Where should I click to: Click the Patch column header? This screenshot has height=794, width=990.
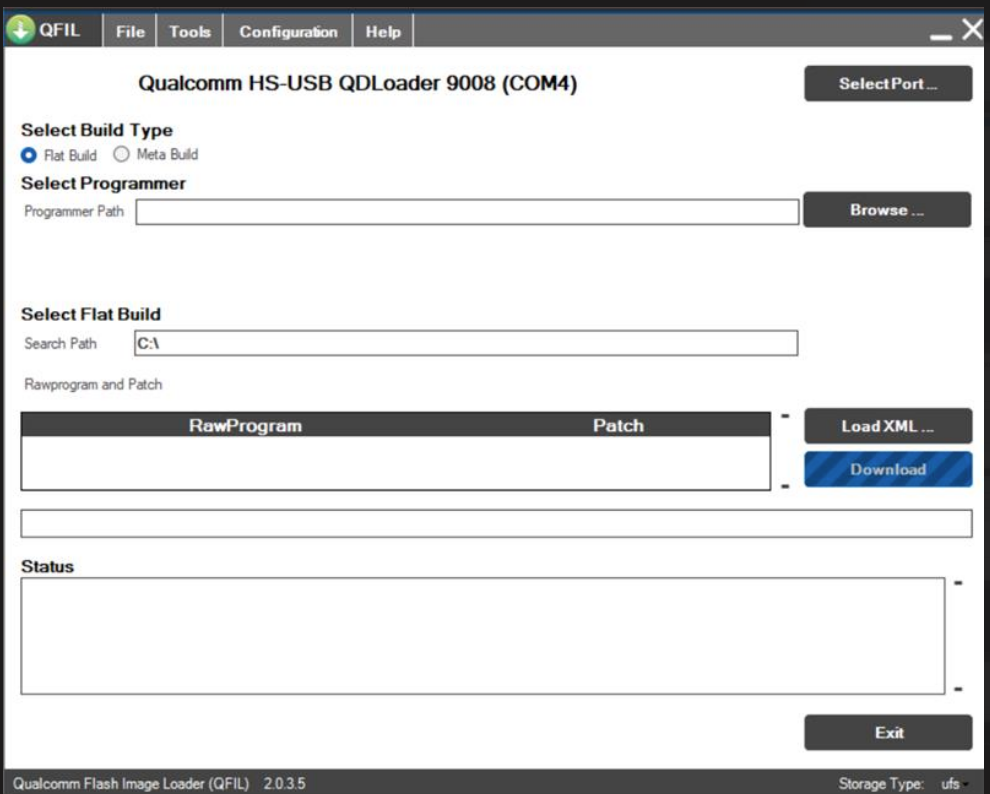click(618, 425)
